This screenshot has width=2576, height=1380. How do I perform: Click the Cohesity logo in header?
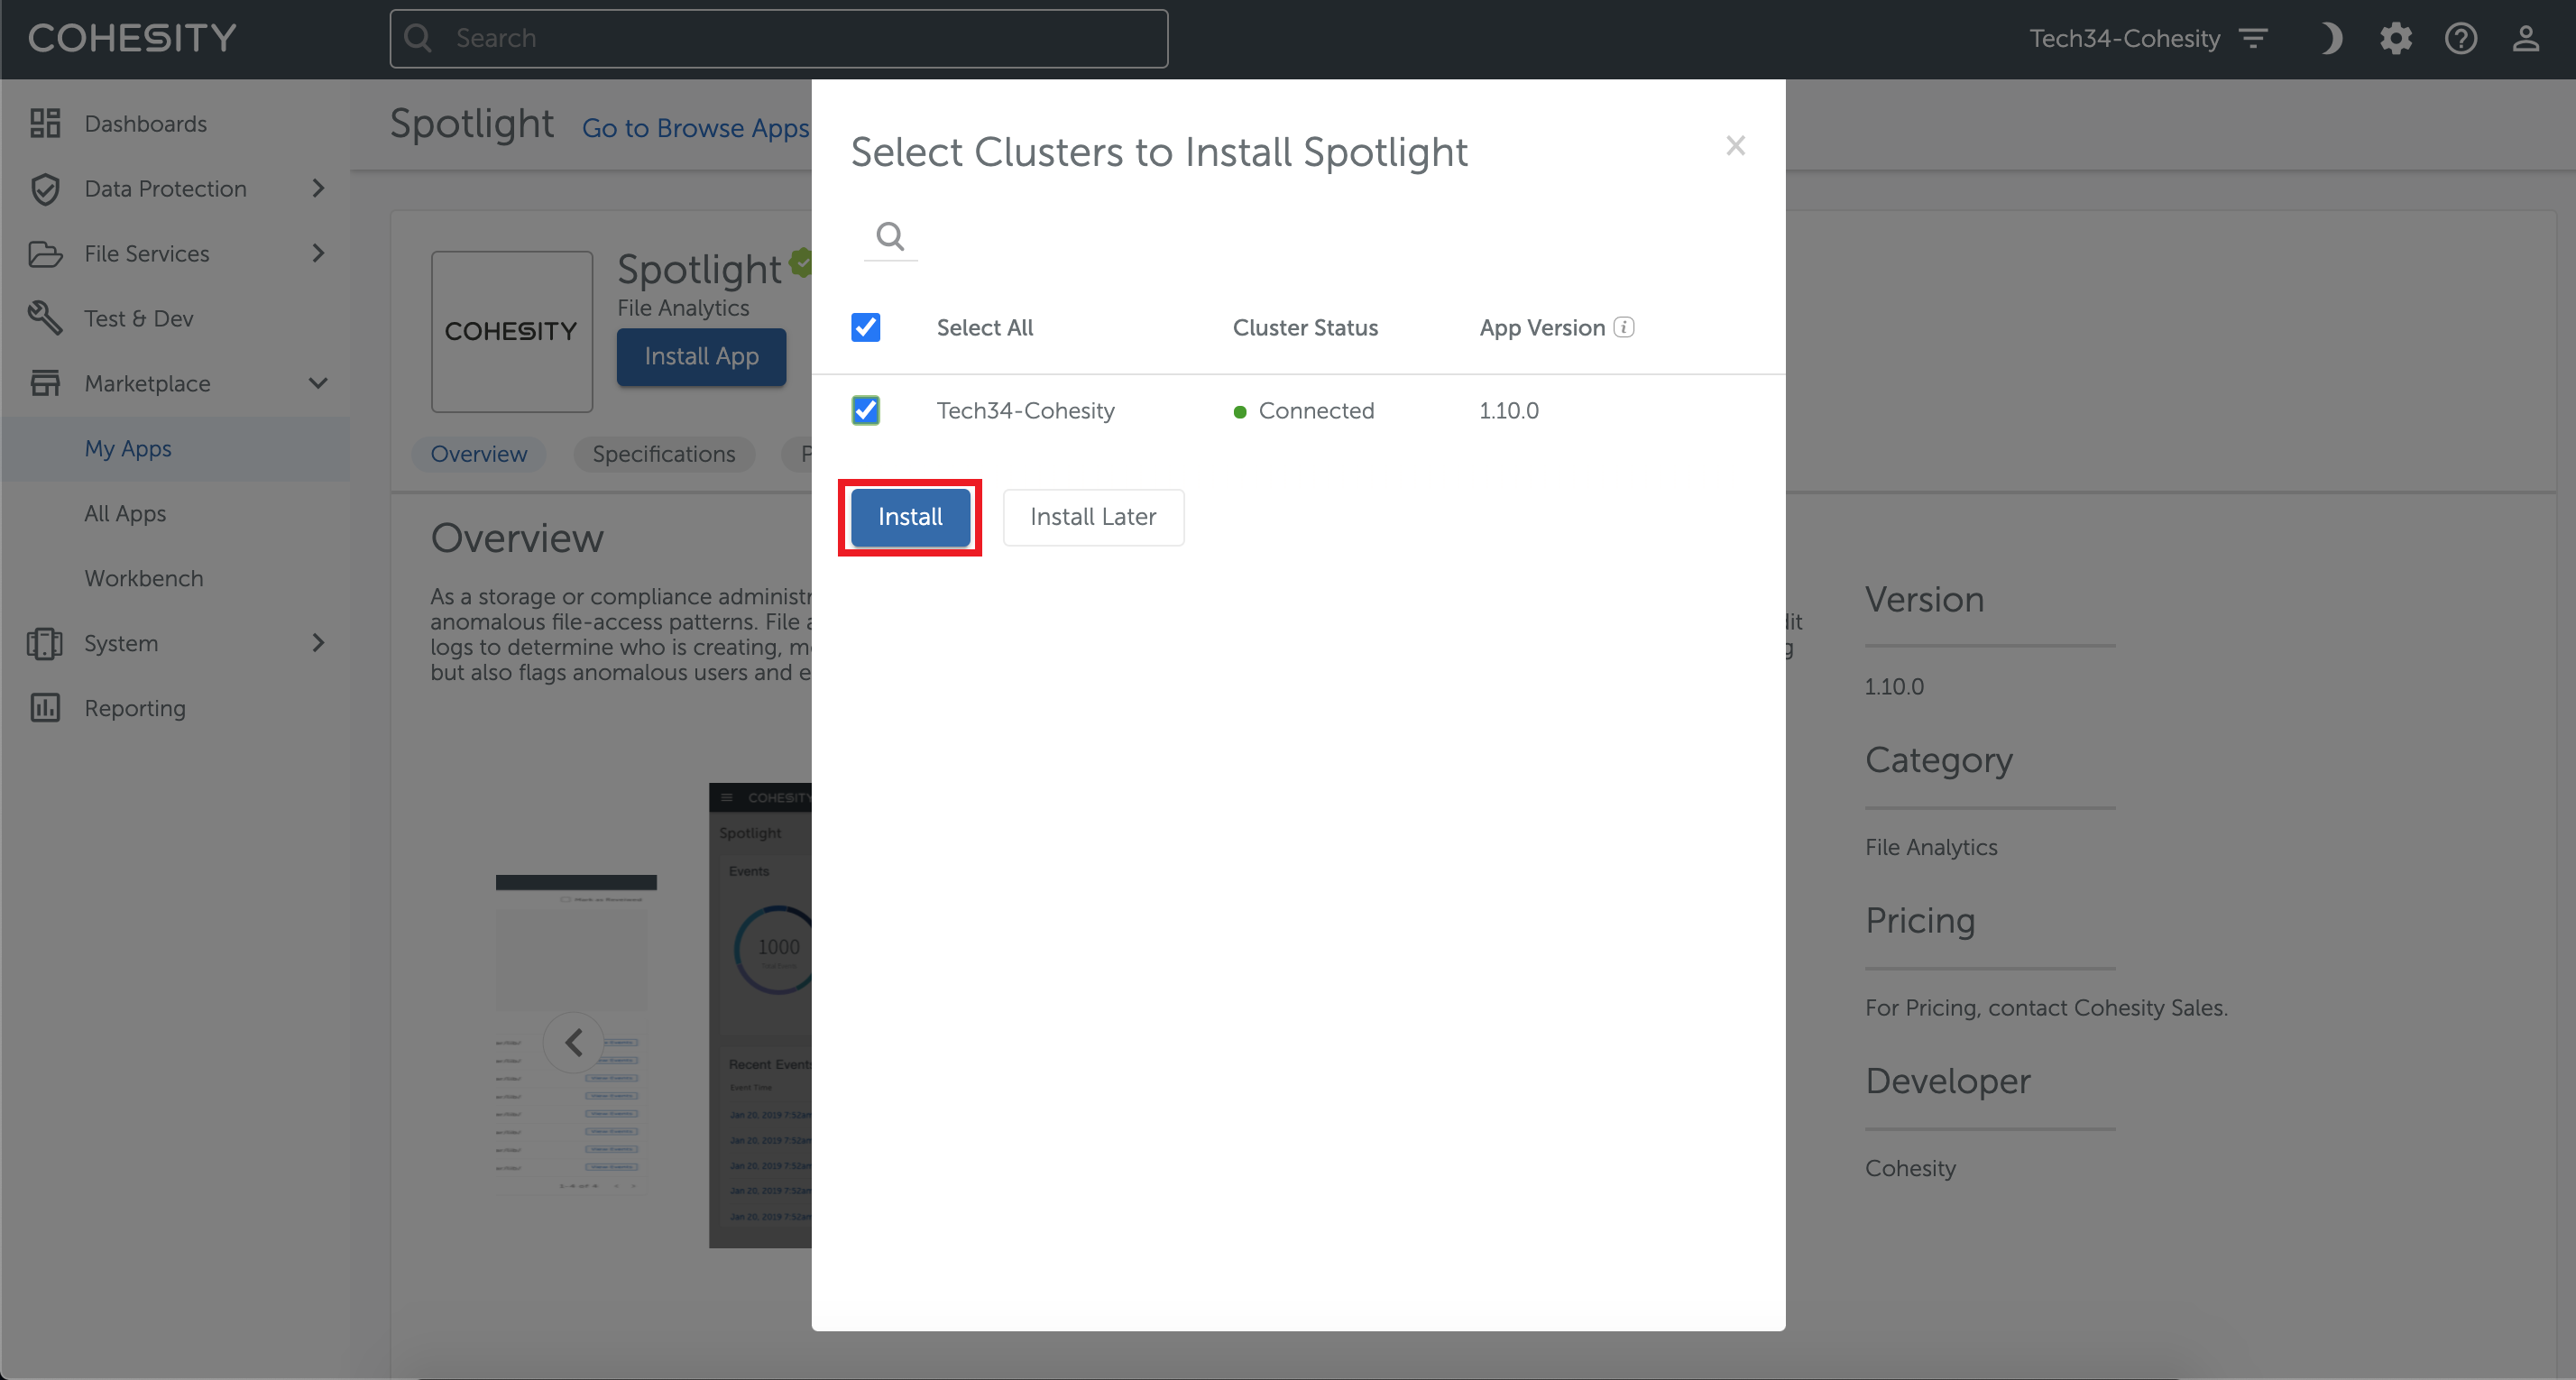pos(132,38)
